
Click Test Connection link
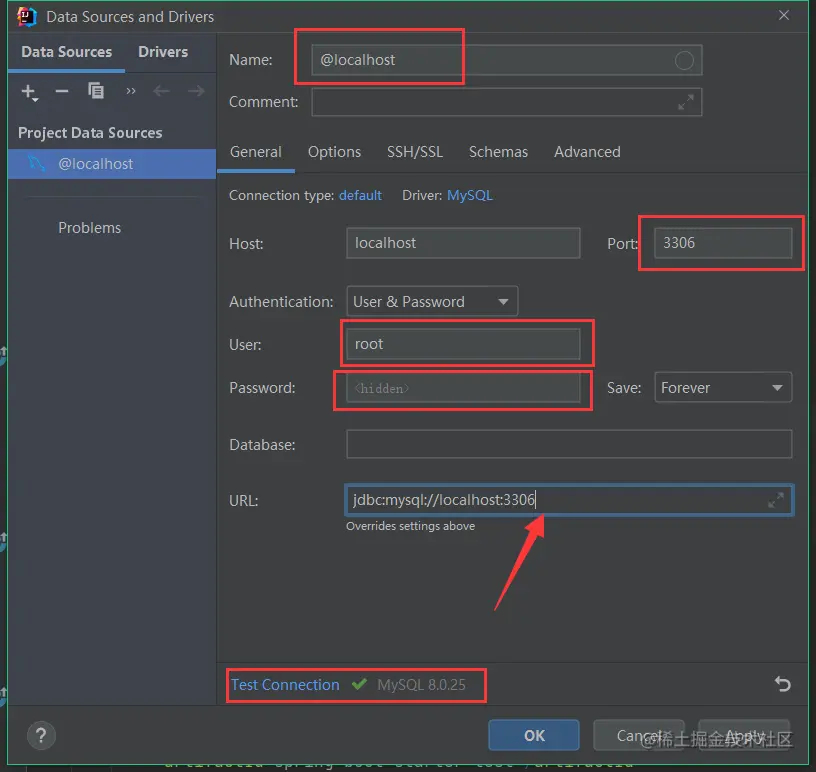tap(285, 685)
